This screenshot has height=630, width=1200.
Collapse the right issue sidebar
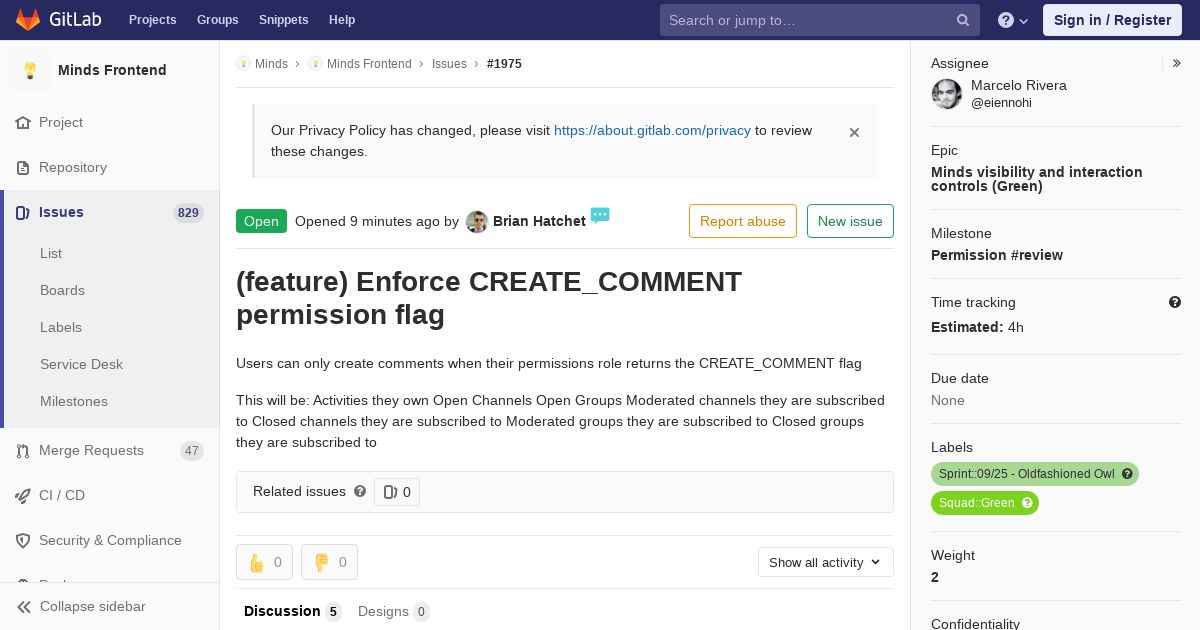coord(1177,63)
